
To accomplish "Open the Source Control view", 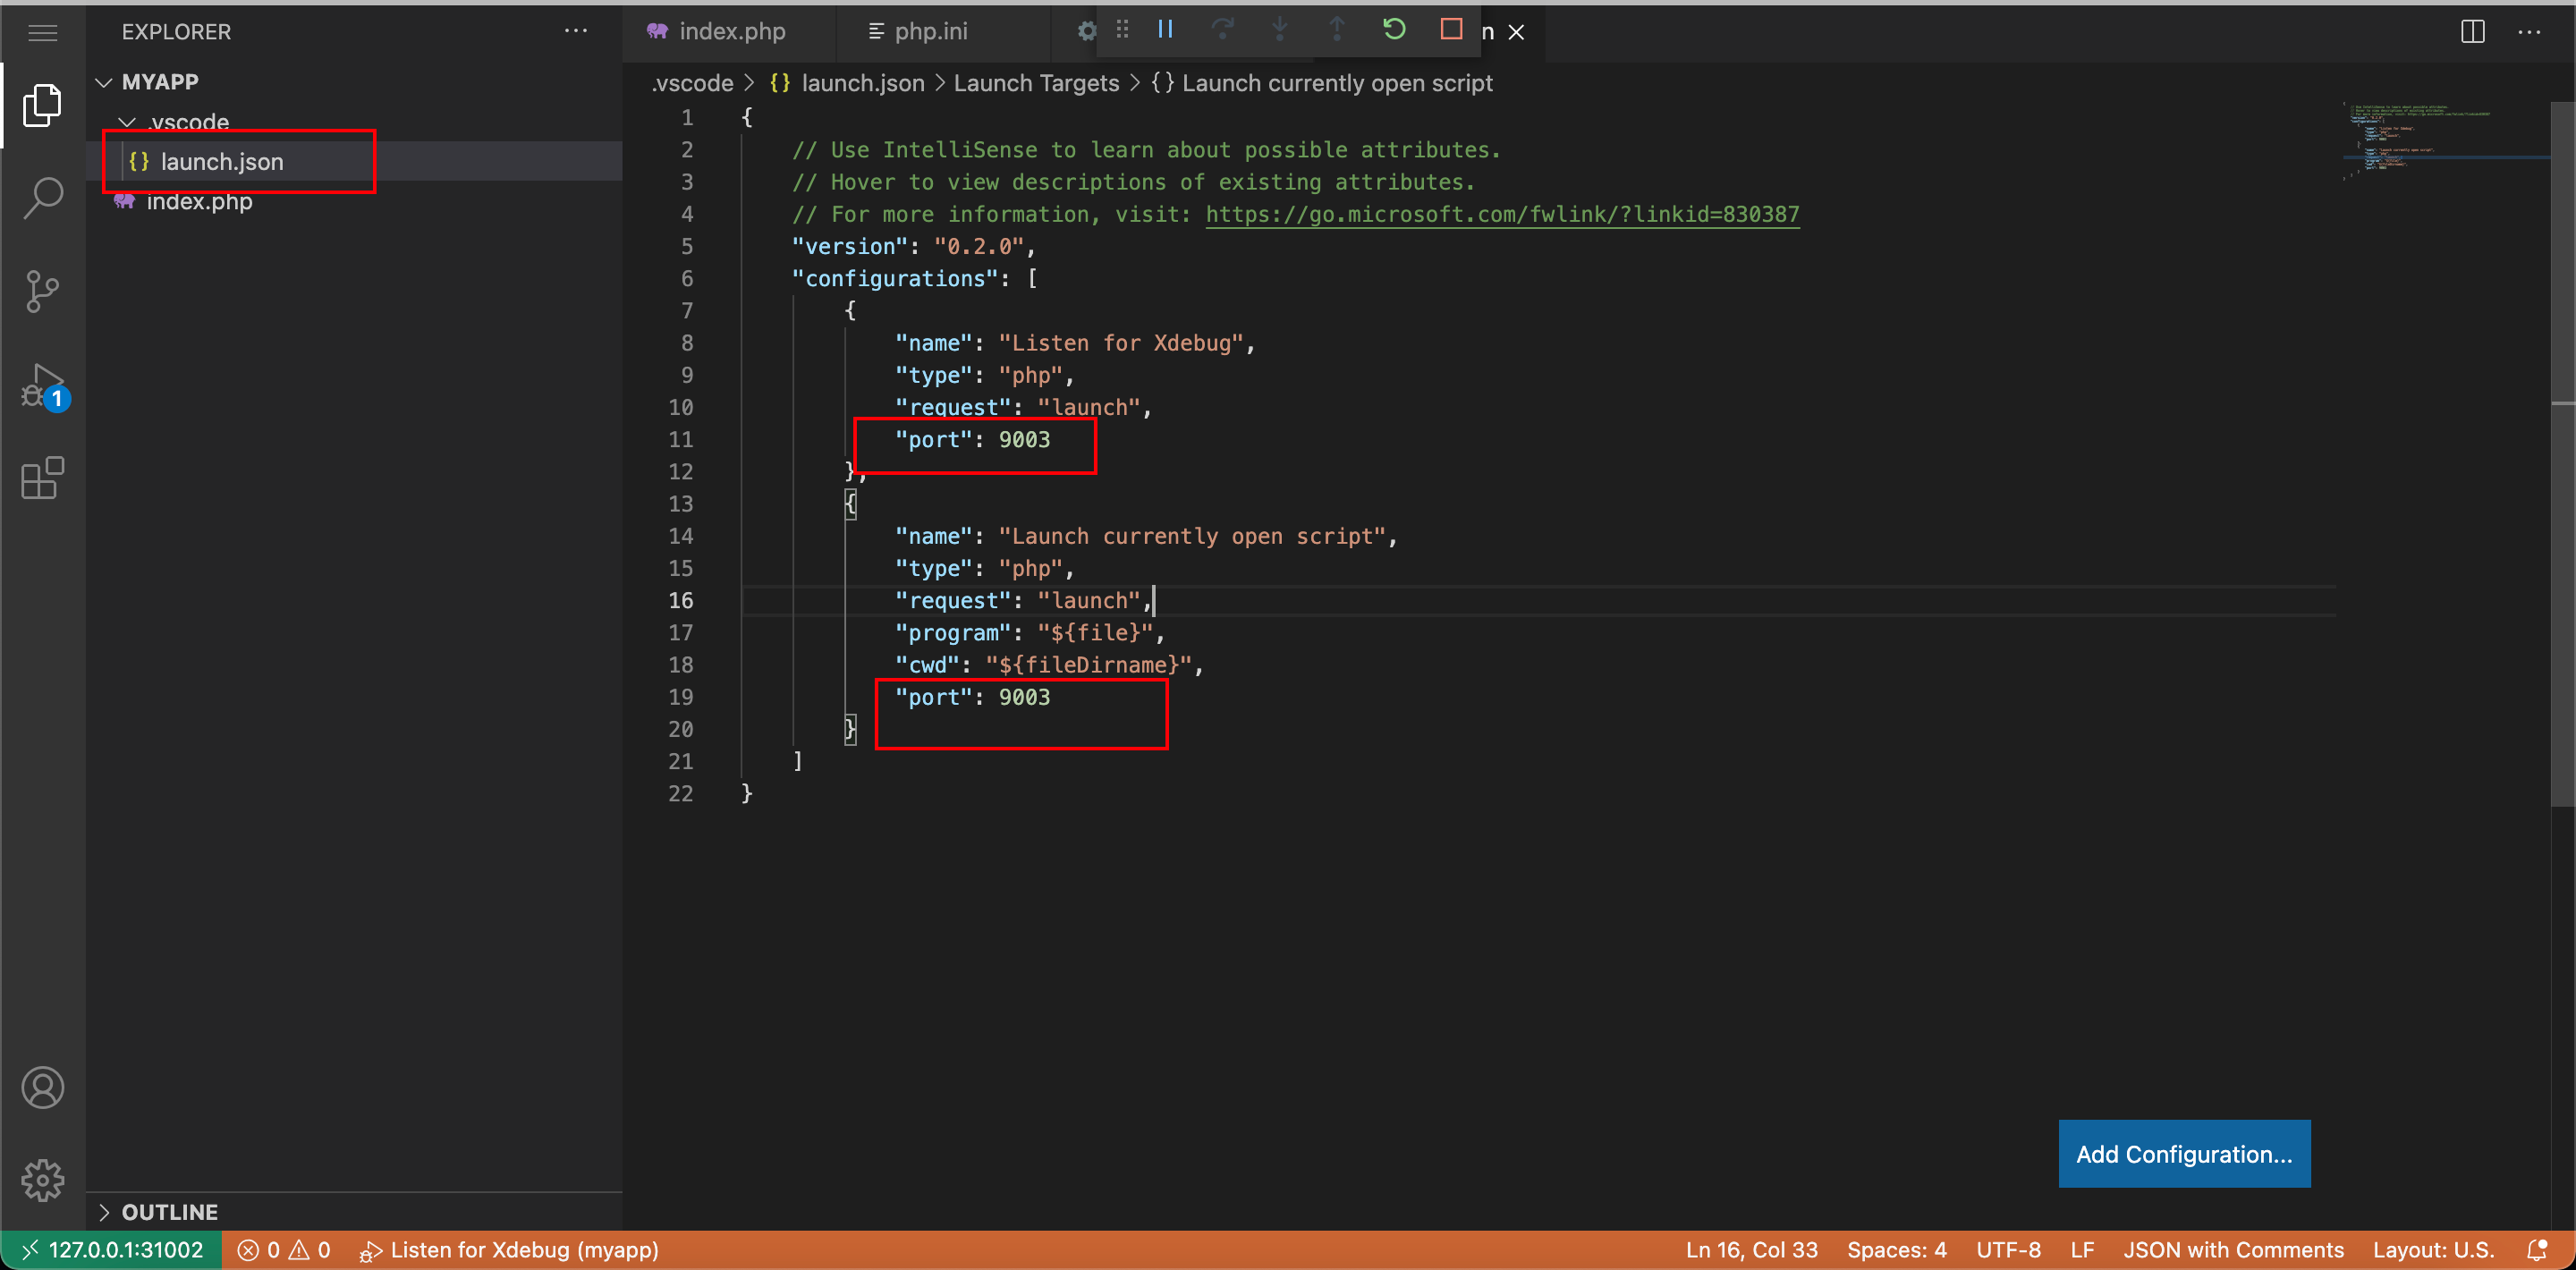I will [x=42, y=291].
